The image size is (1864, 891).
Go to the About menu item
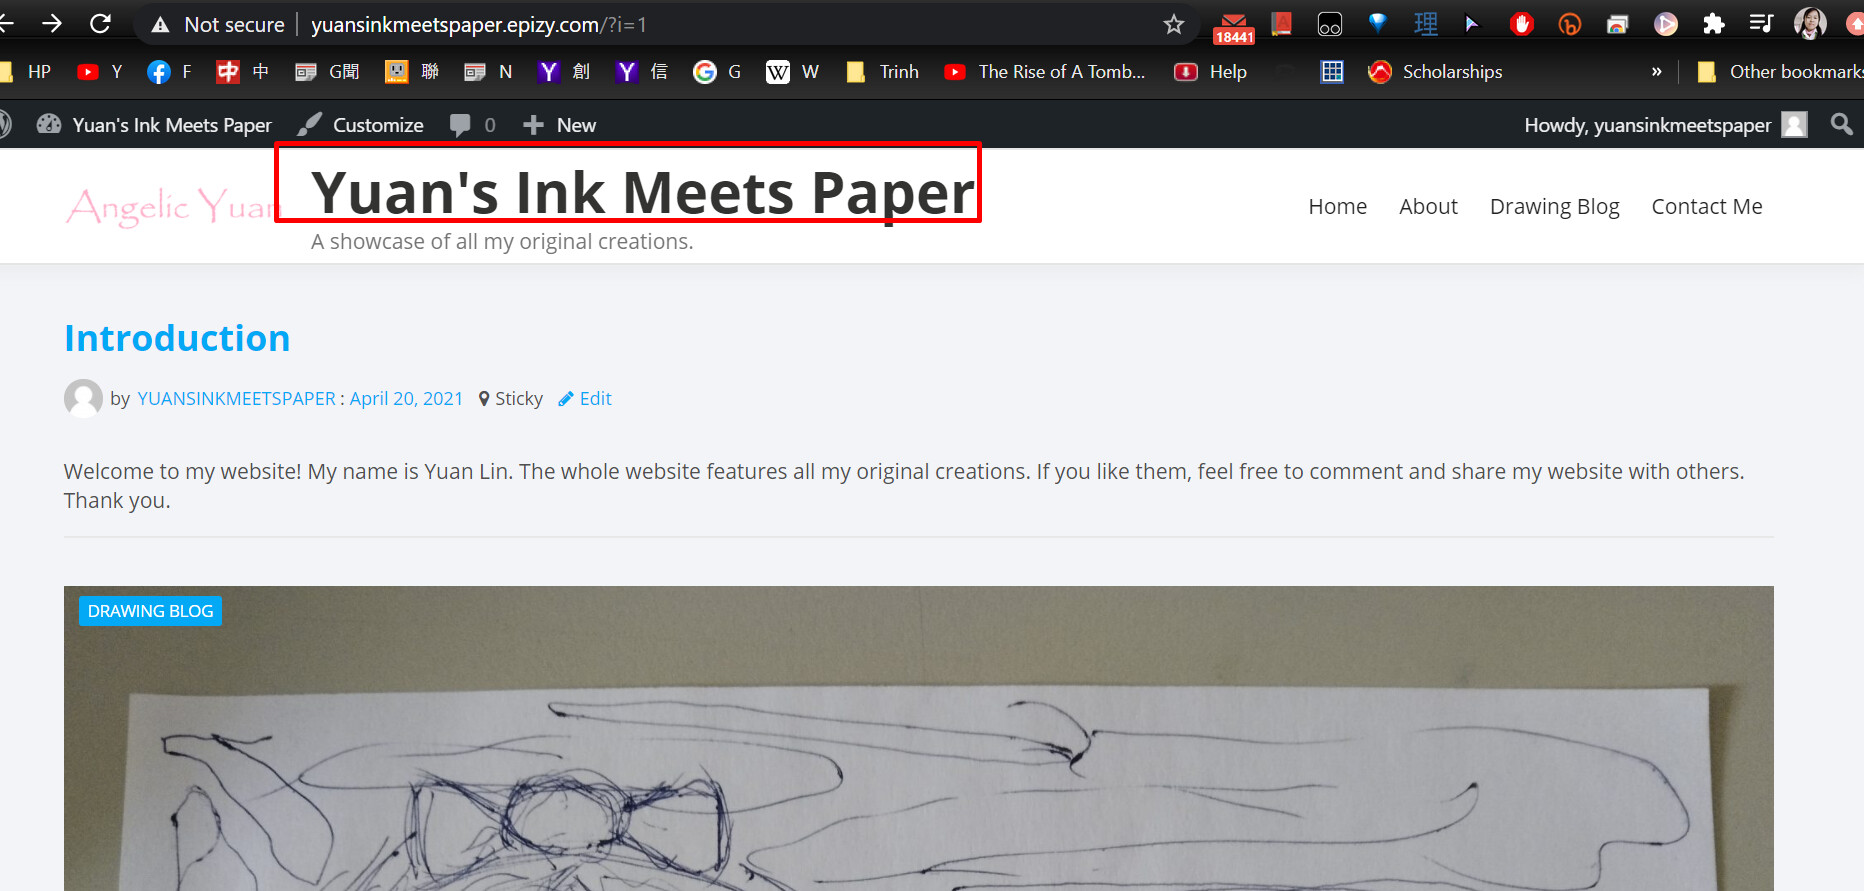[x=1427, y=206]
